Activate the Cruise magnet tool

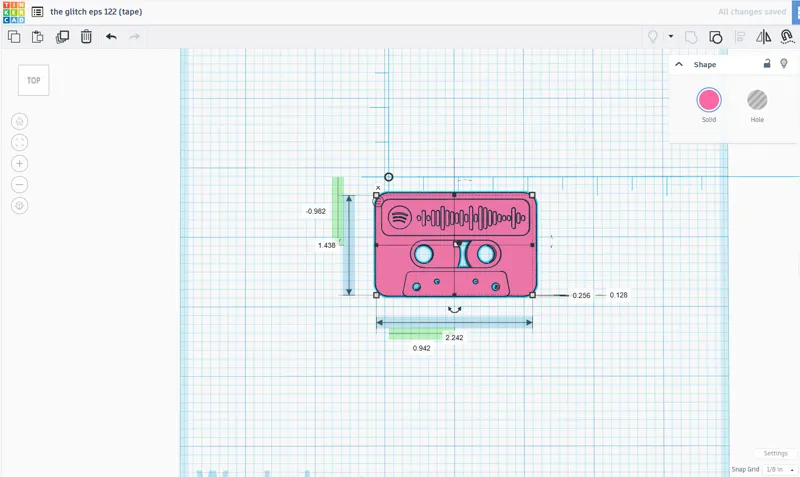[x=787, y=37]
